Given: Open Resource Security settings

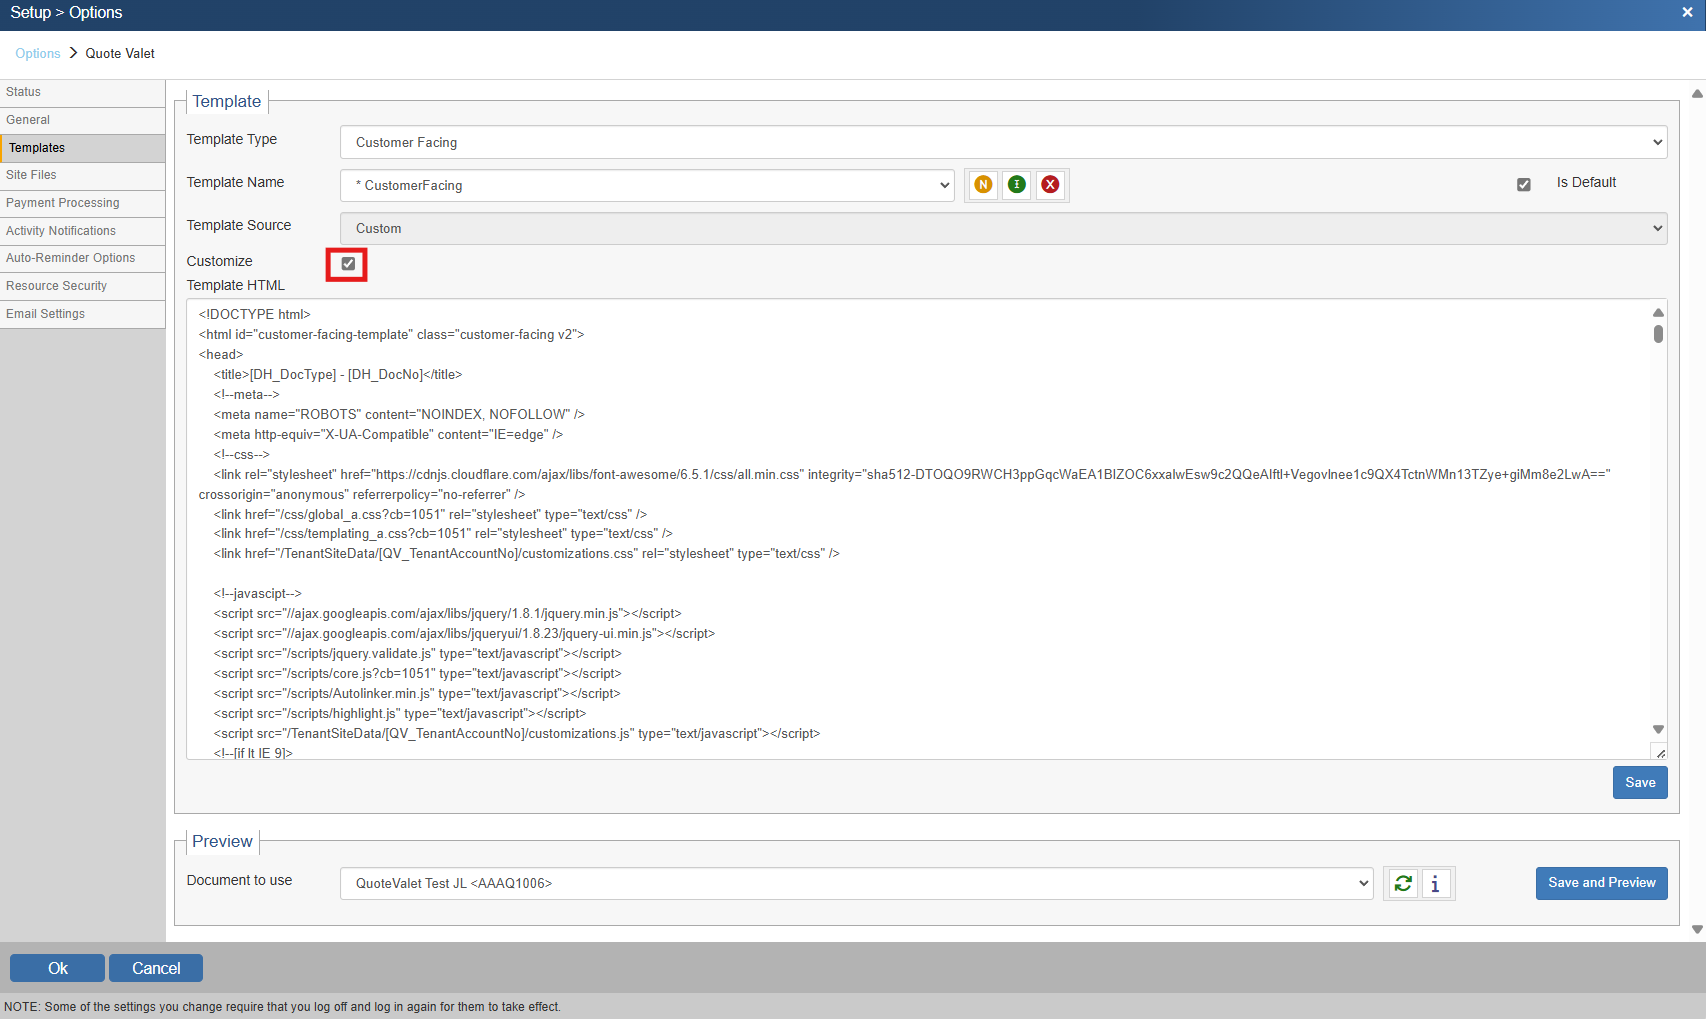Looking at the screenshot, I should click(82, 286).
